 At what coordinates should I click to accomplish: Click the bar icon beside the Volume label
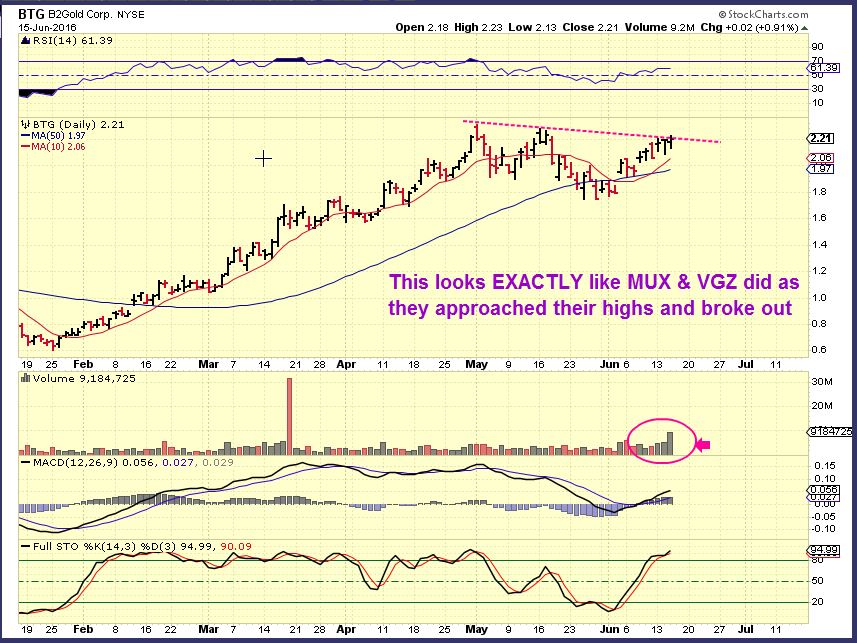pyautogui.click(x=25, y=378)
